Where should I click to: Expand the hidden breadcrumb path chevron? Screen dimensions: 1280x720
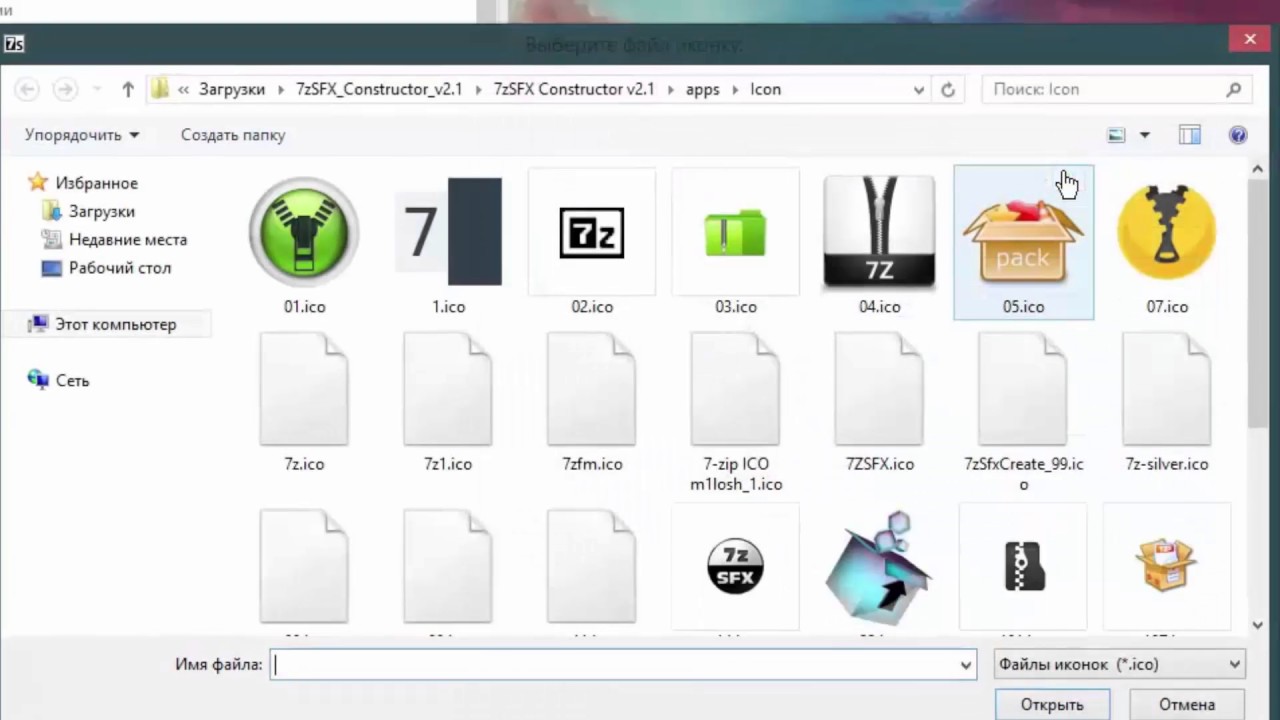(184, 89)
